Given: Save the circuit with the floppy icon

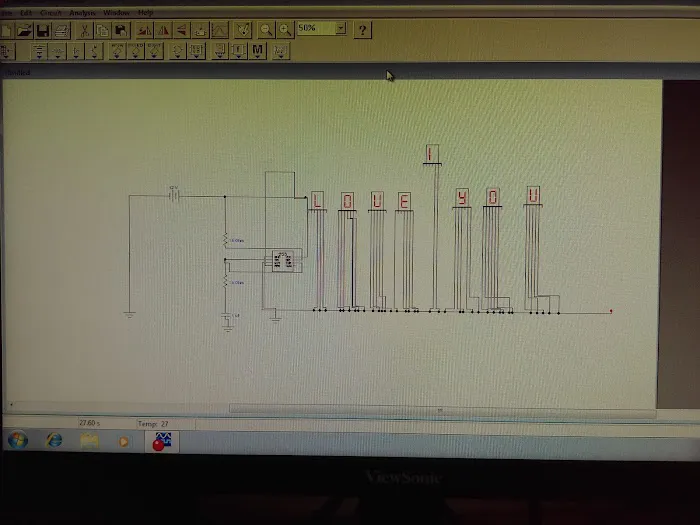Looking at the screenshot, I should [x=43, y=30].
